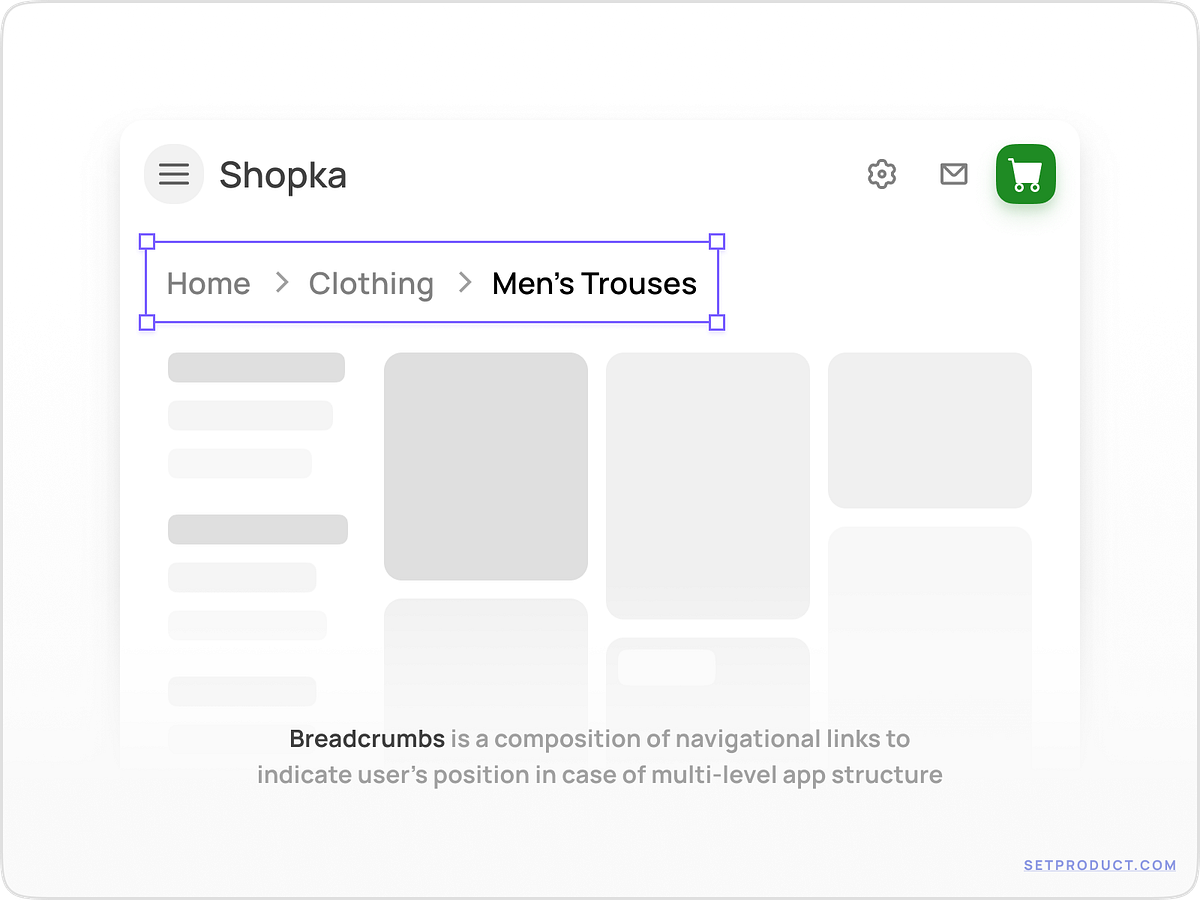
Task: Open the hamburger navigation menu
Action: [x=173, y=174]
